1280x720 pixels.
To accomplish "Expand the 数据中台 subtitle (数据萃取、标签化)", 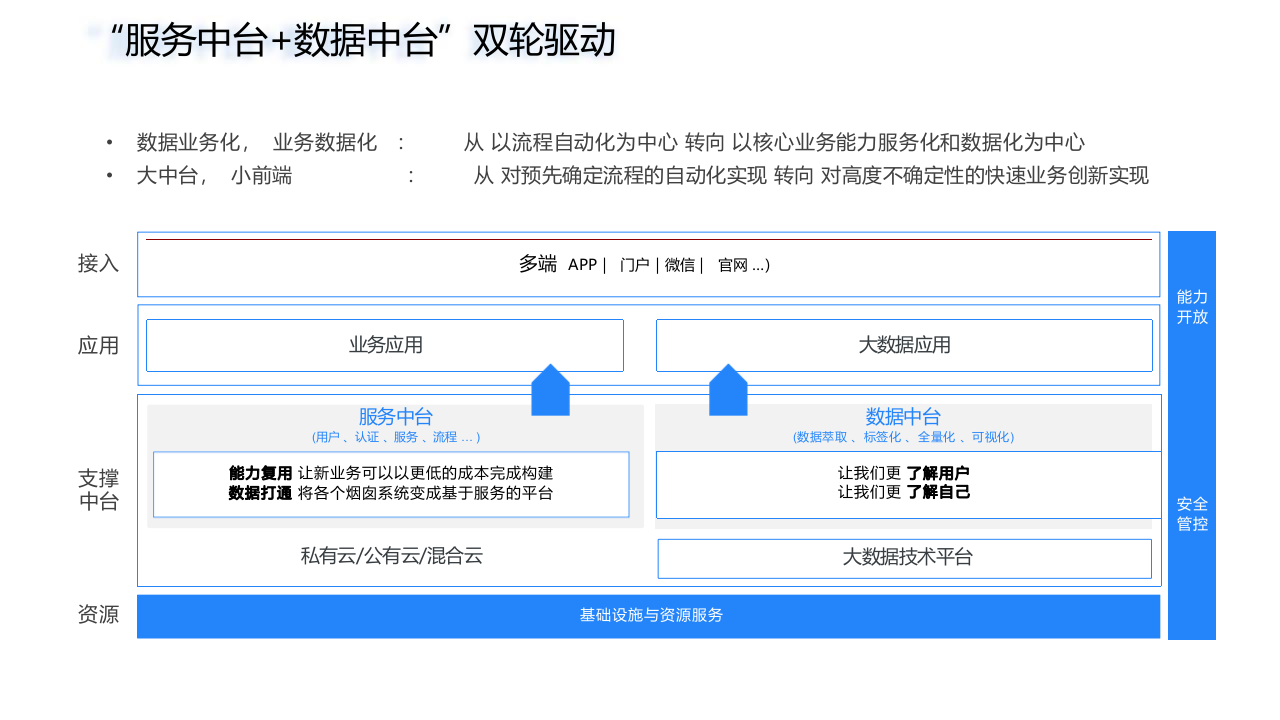I will (x=903, y=436).
